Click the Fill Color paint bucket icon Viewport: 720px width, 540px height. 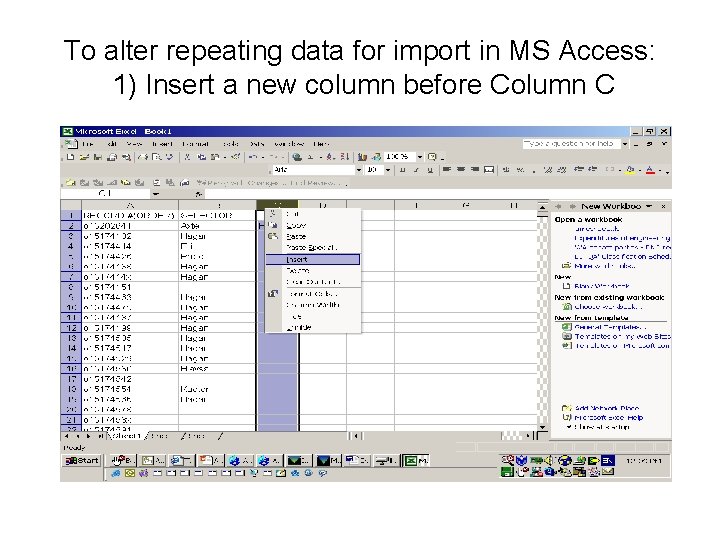630,170
